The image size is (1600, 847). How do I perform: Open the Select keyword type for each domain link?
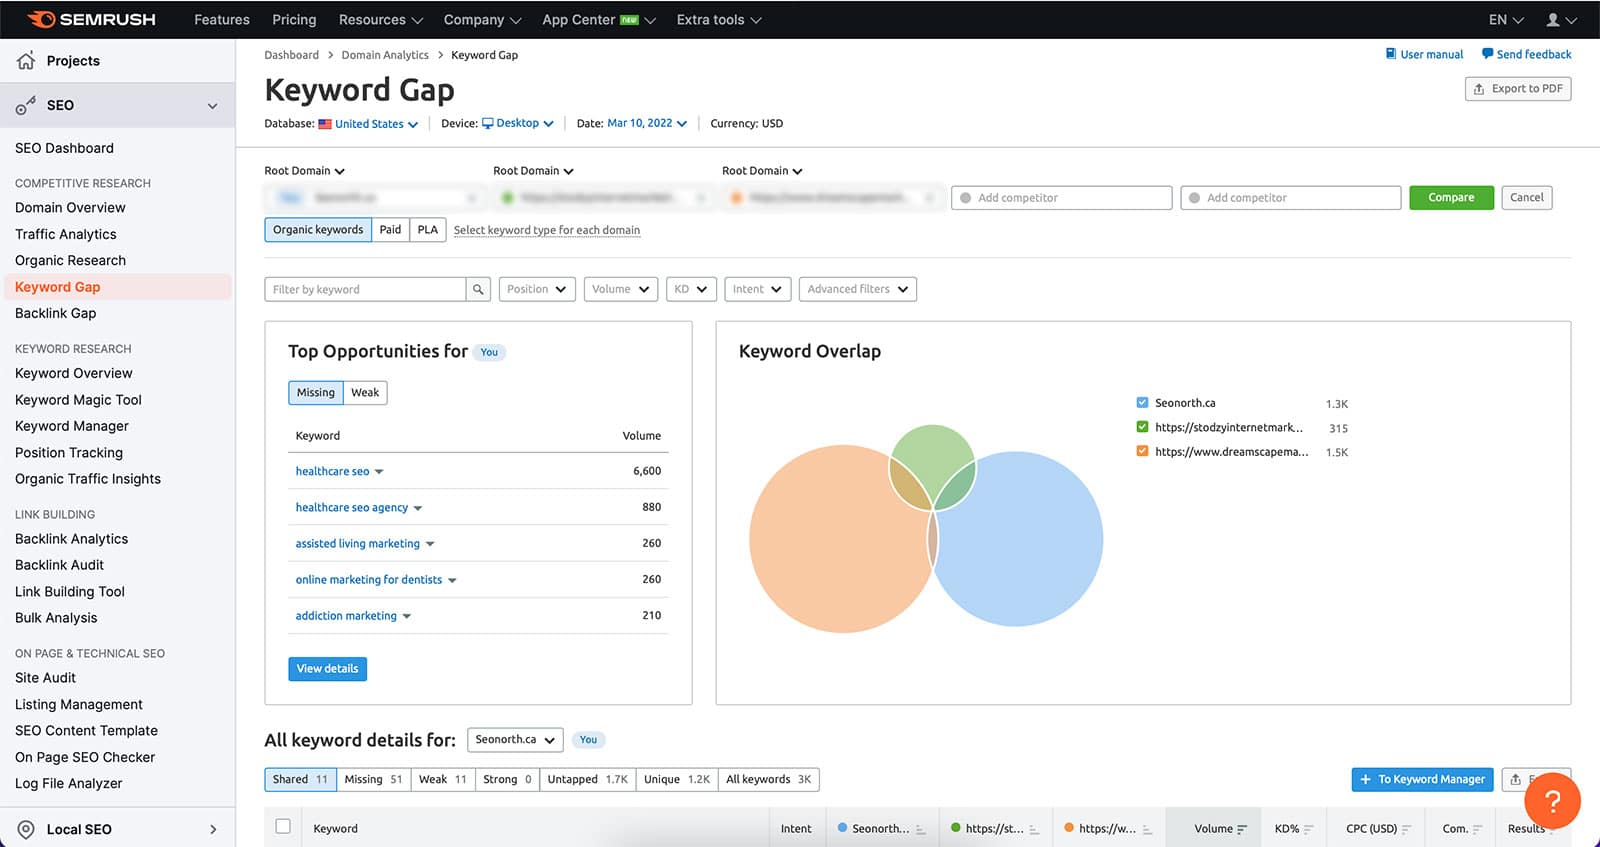pos(547,230)
